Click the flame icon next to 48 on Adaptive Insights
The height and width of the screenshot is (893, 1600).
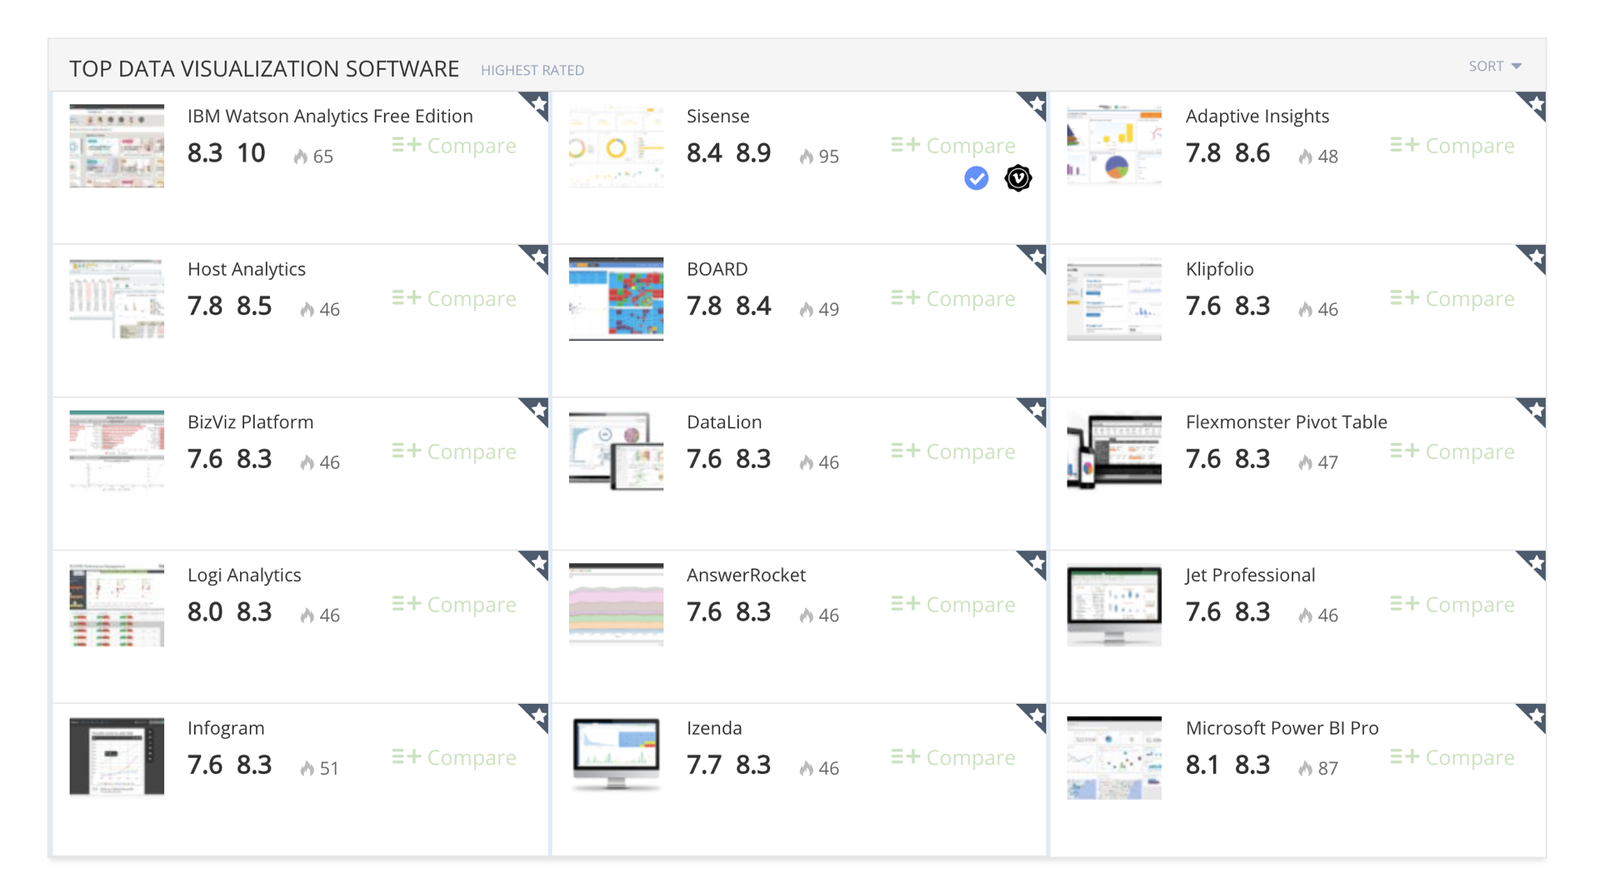click(1305, 156)
